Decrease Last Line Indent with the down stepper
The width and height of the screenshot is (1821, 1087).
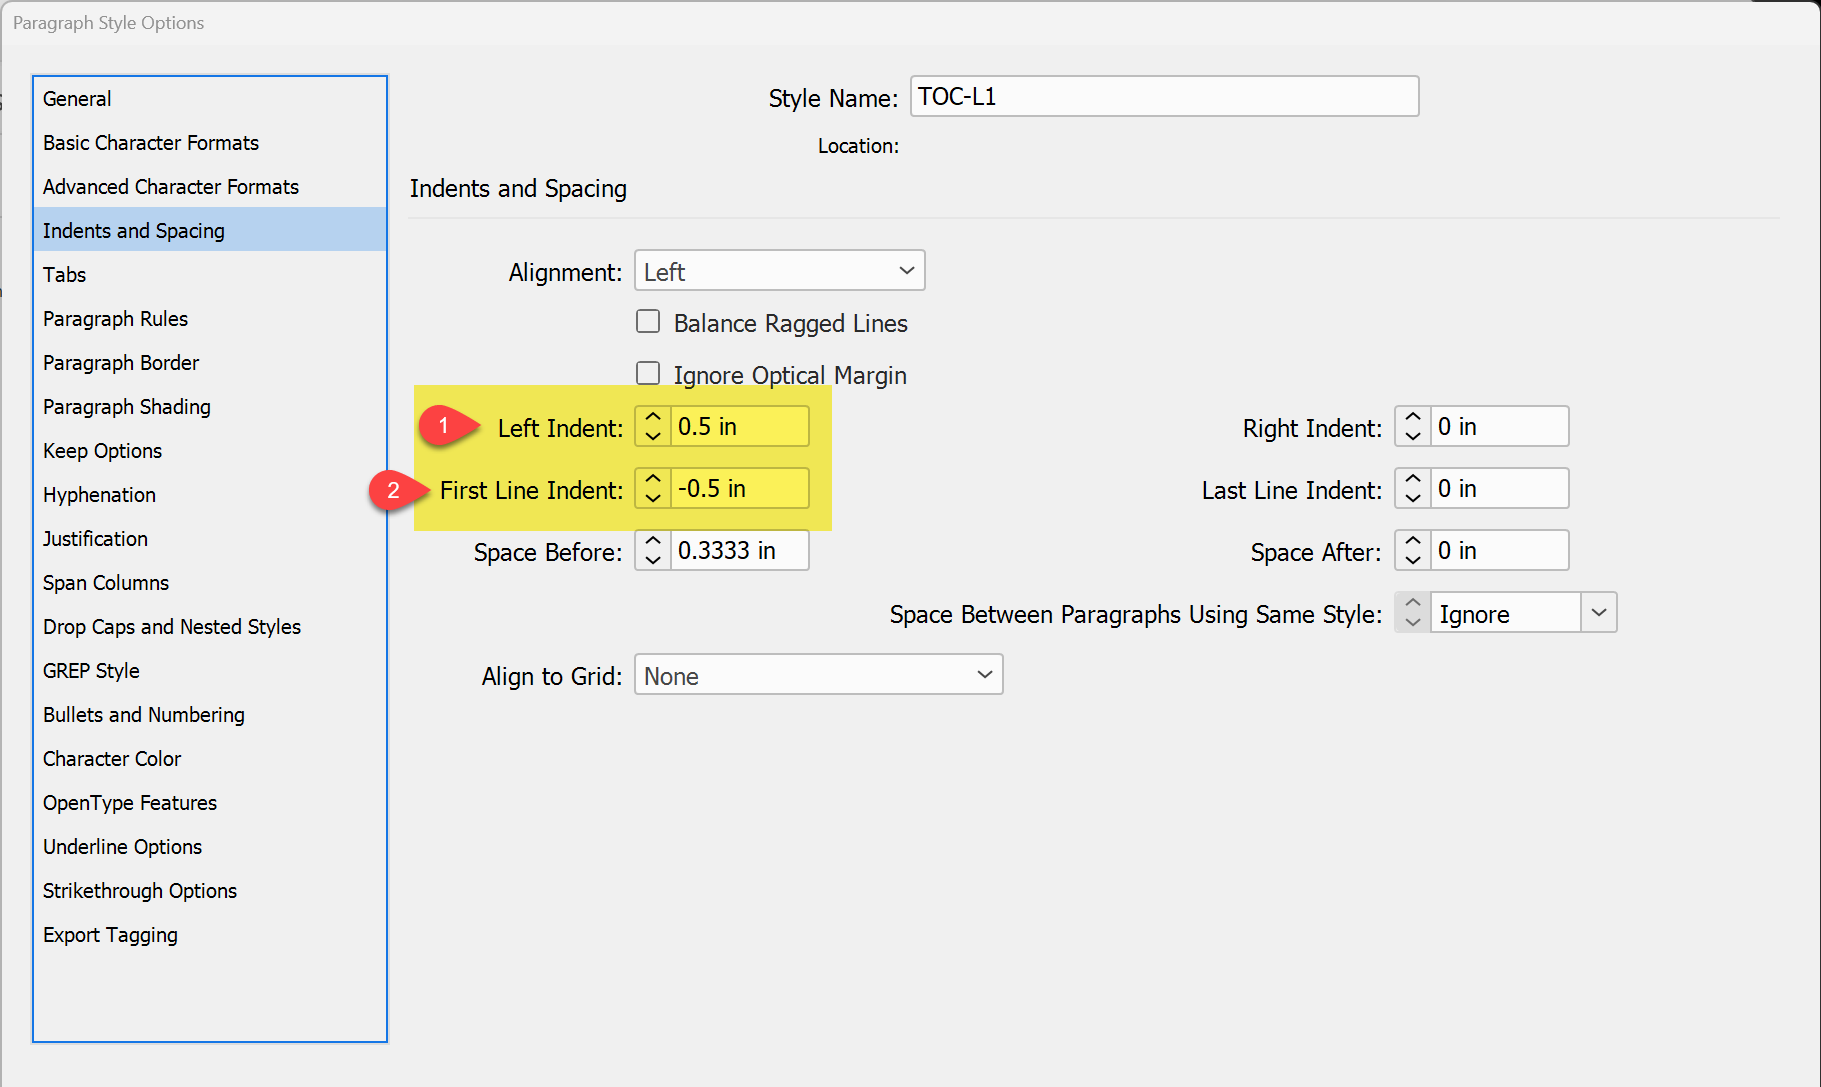click(x=1412, y=497)
